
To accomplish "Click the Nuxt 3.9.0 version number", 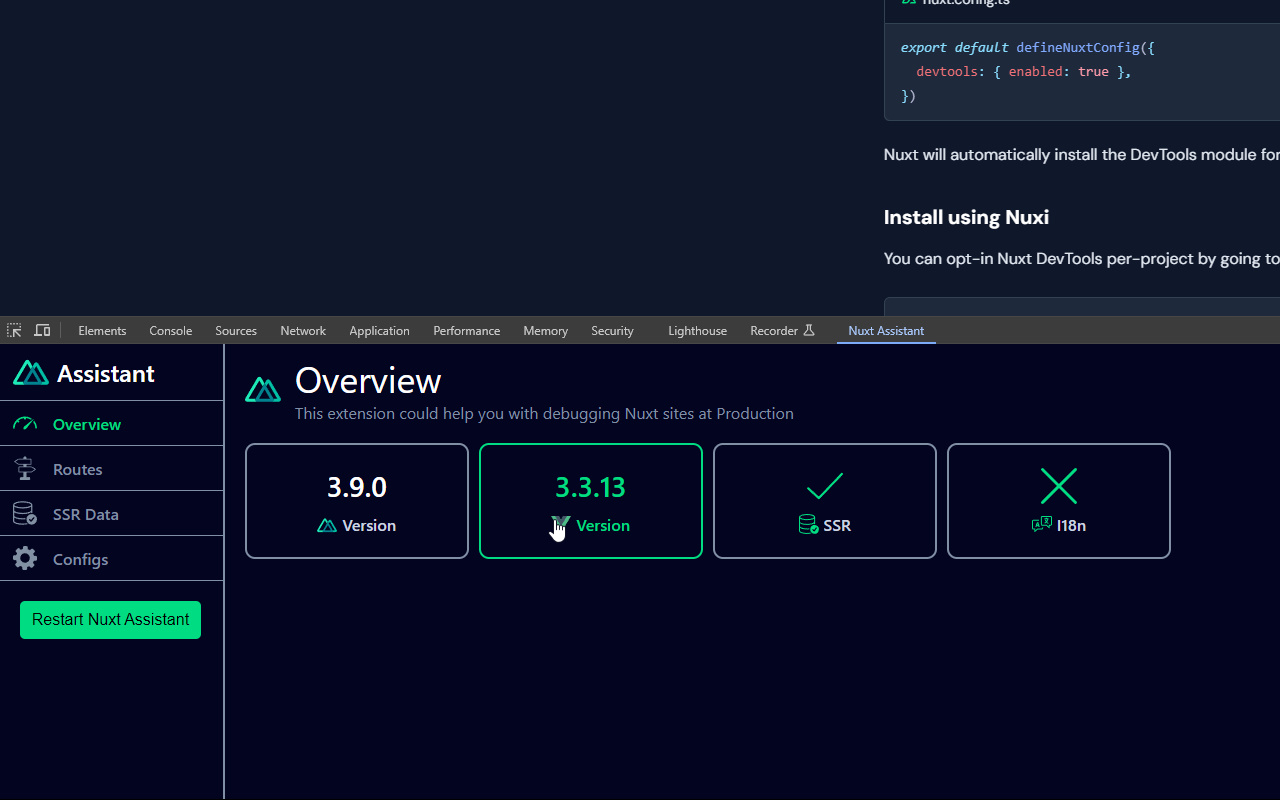I will click(x=357, y=487).
